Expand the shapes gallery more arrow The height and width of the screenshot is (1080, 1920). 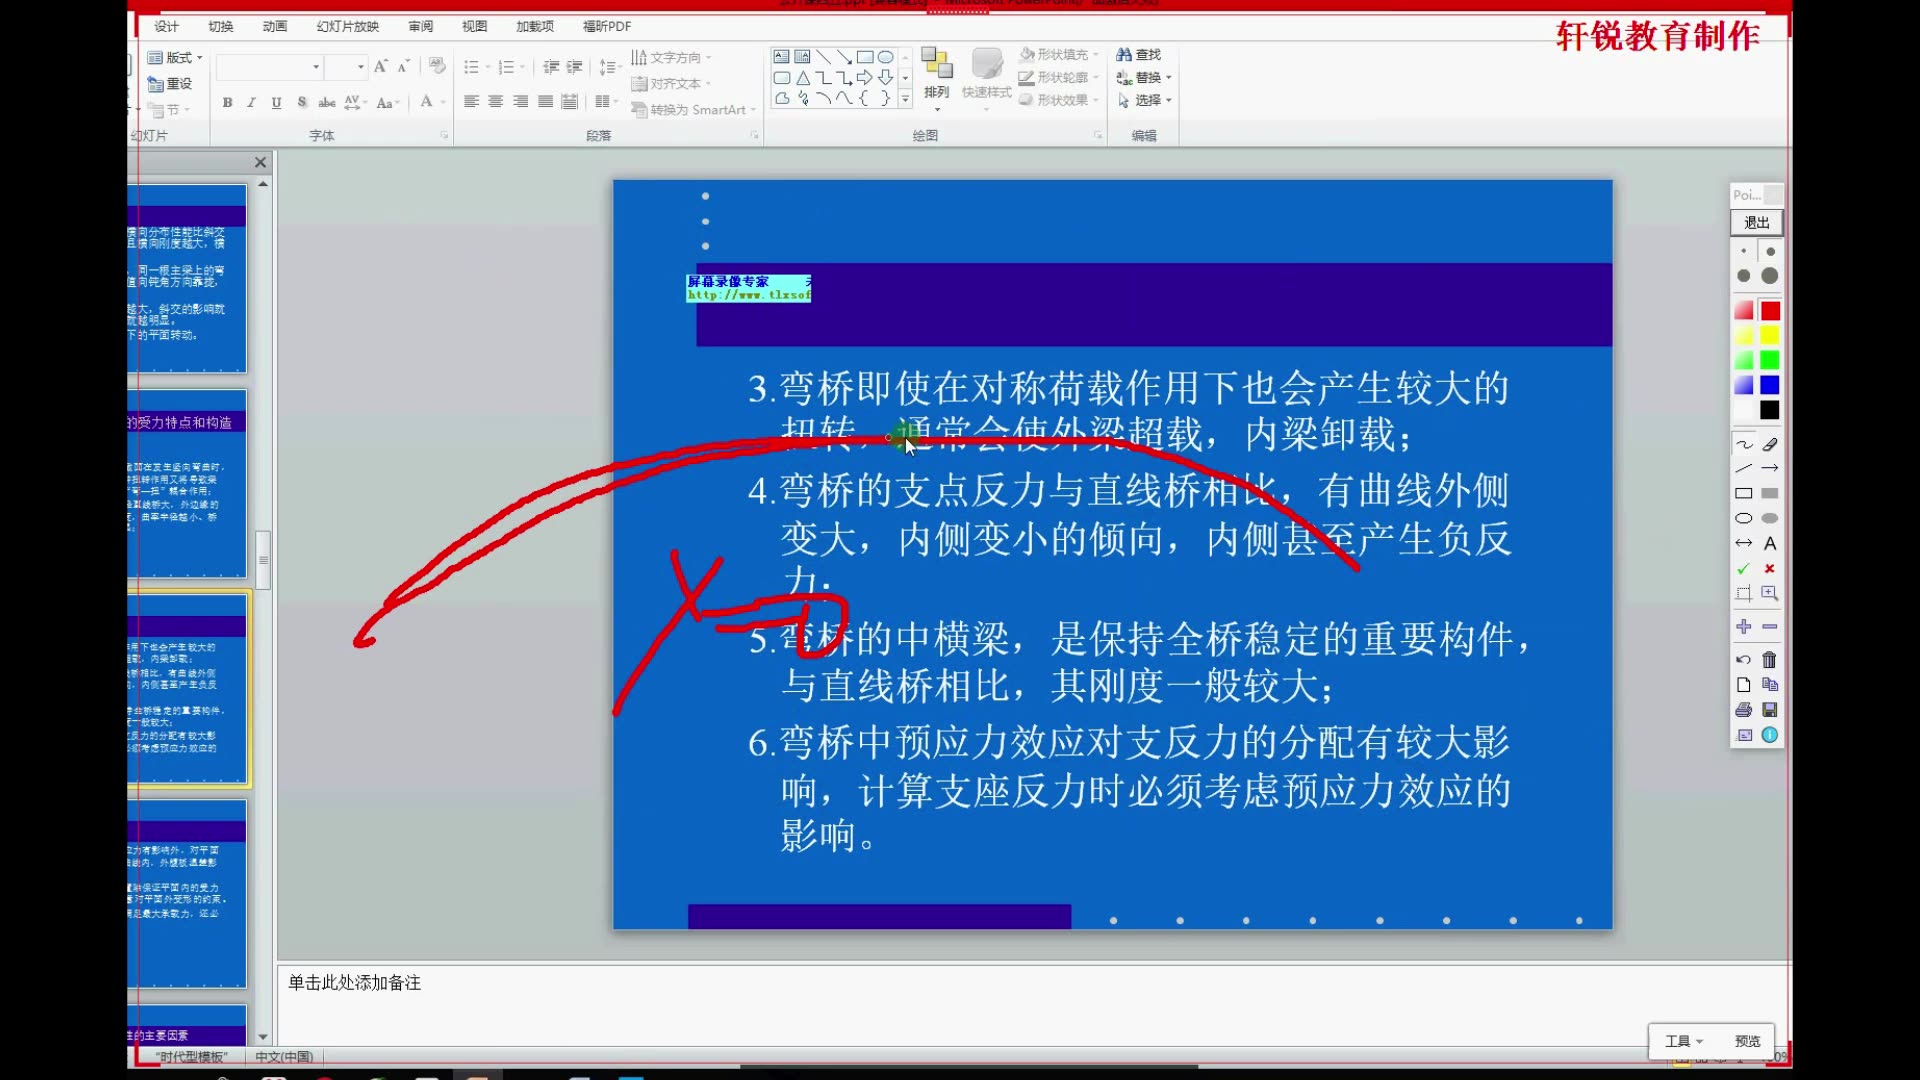coord(905,99)
